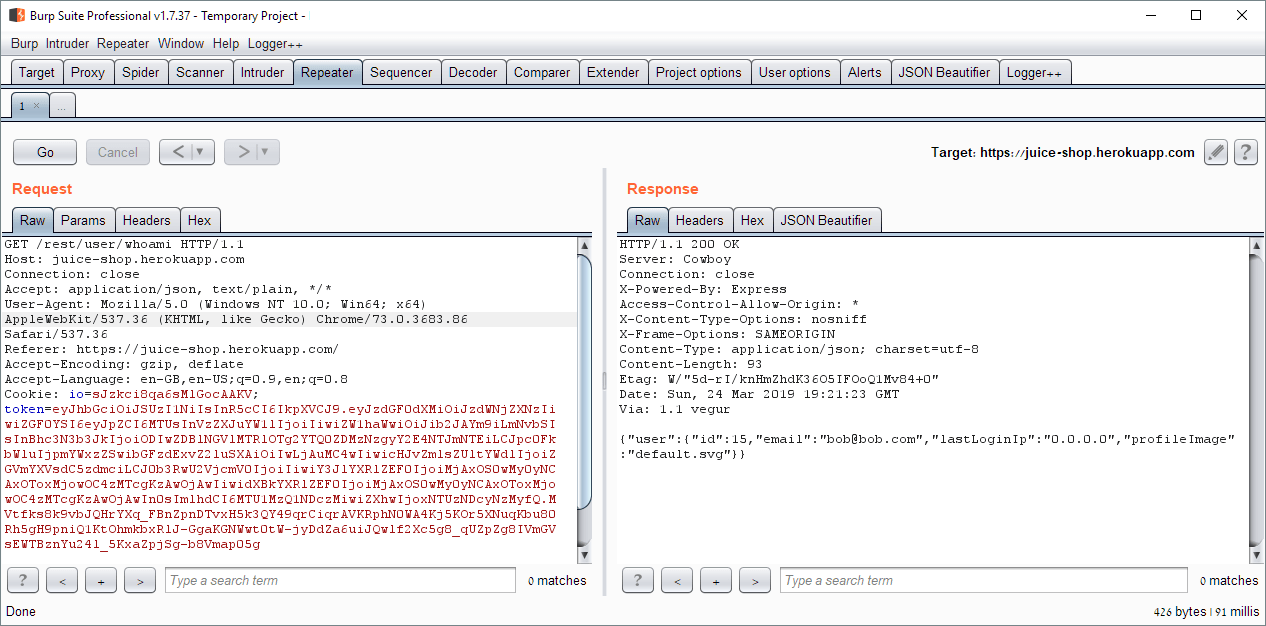Go back in request history

click(178, 152)
